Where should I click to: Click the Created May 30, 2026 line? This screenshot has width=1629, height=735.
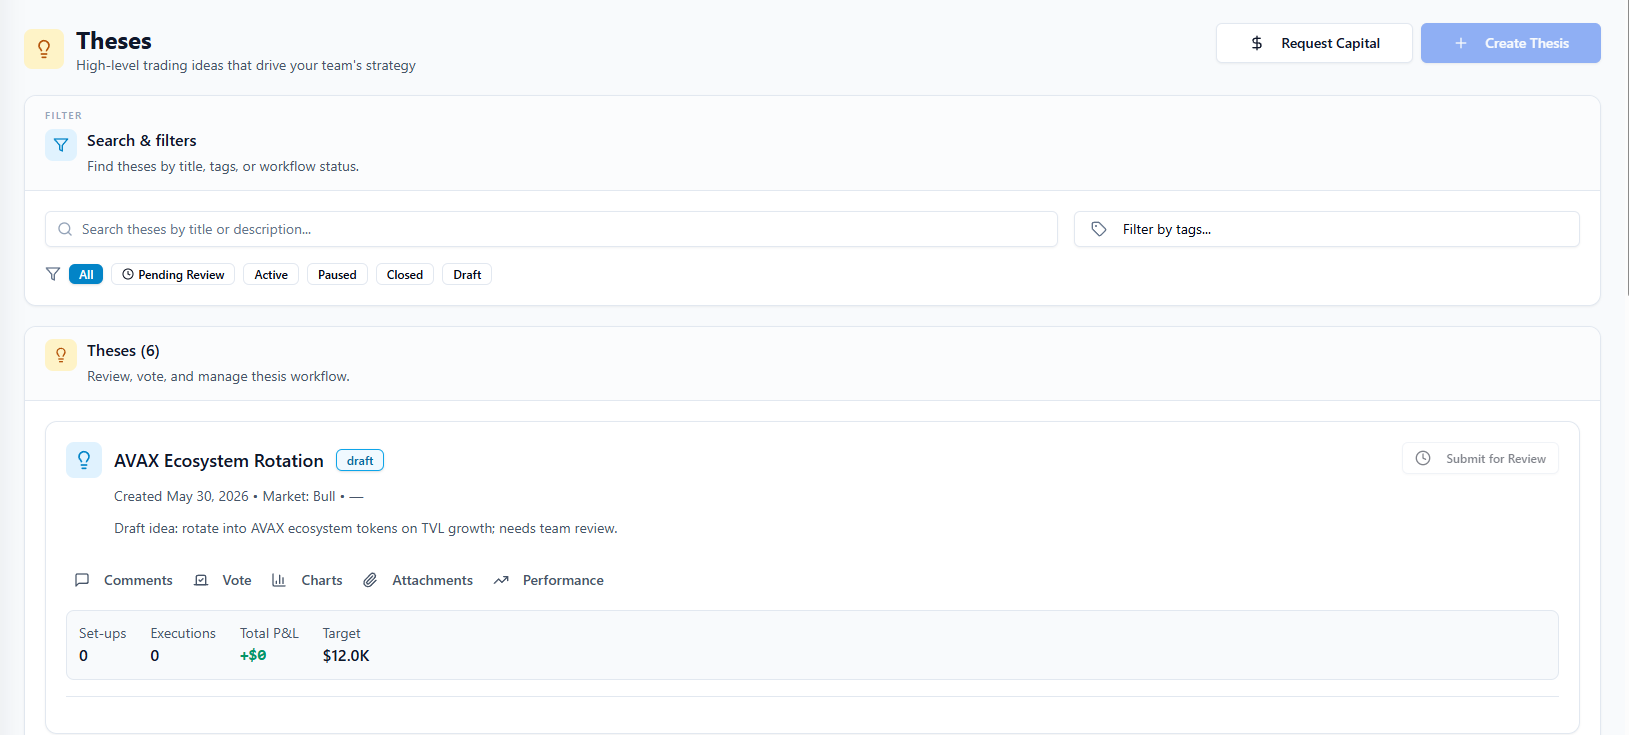pos(239,496)
